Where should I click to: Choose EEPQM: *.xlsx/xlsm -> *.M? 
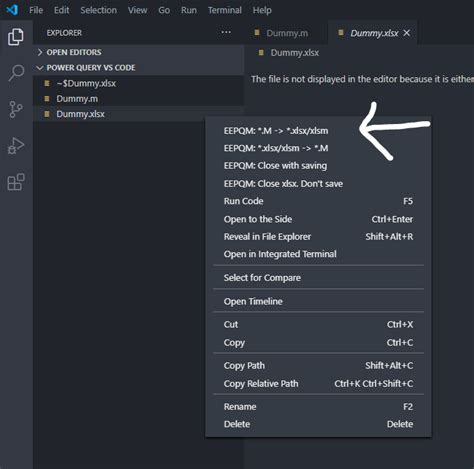click(x=318, y=148)
